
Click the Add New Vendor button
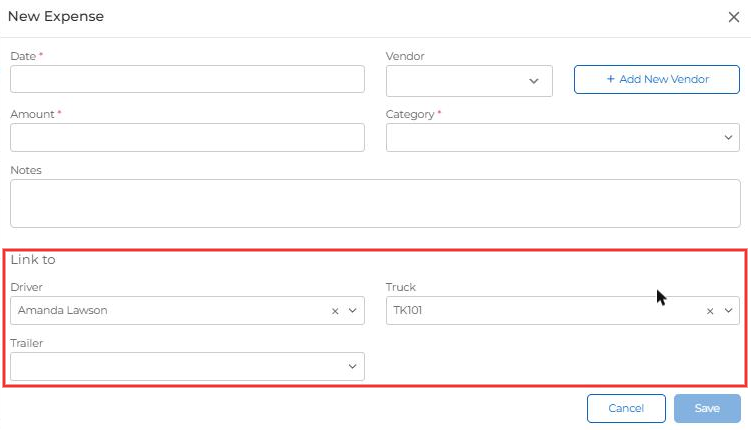coord(657,79)
